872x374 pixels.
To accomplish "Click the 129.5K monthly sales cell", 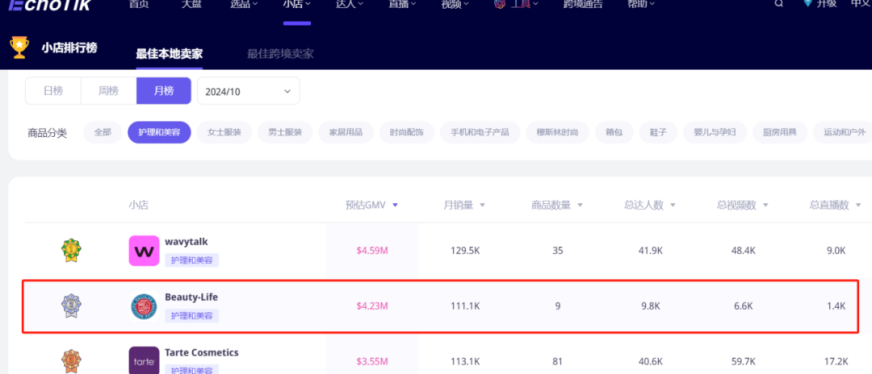I will point(465,251).
